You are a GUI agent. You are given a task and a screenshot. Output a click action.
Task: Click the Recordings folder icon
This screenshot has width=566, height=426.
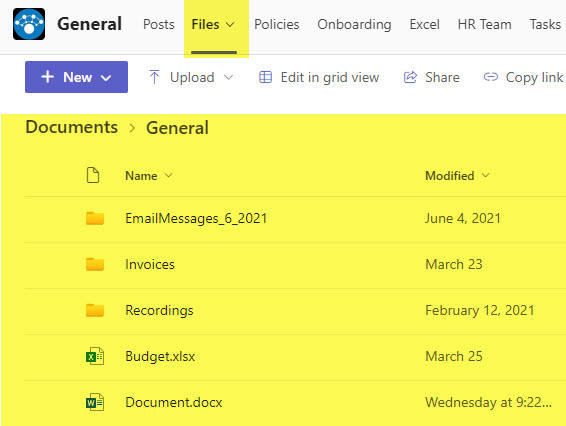(x=95, y=310)
